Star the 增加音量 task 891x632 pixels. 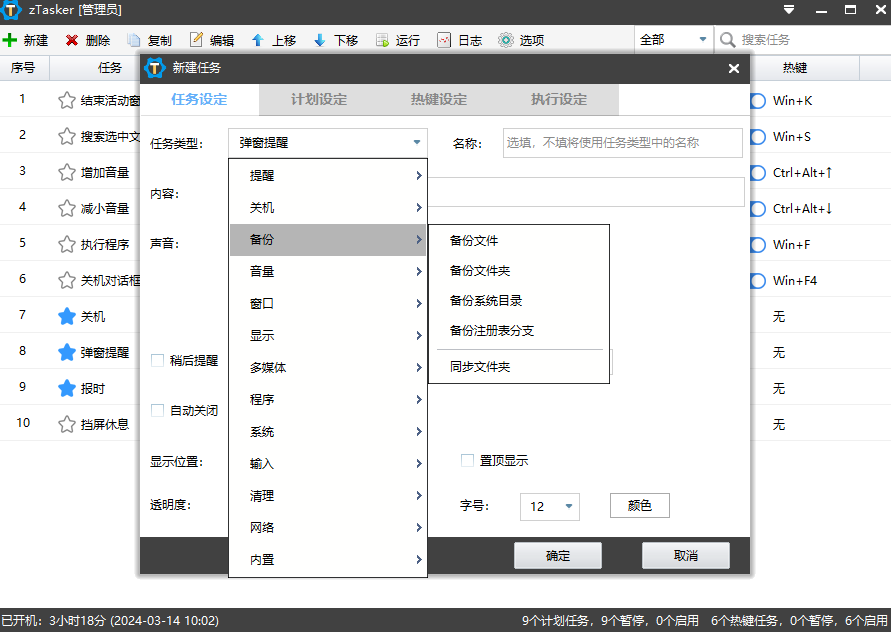coord(66,172)
